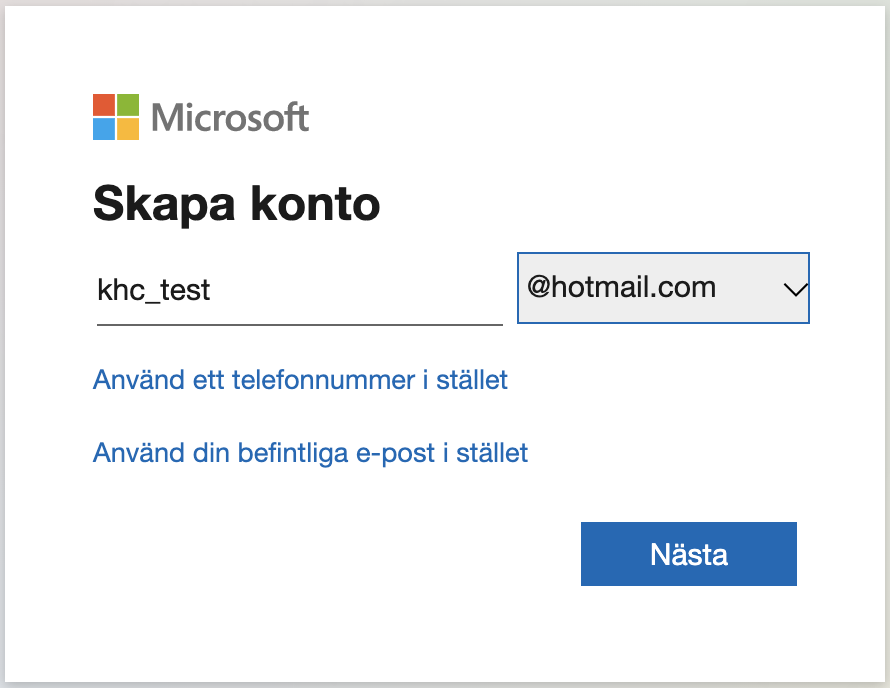The width and height of the screenshot is (890, 688).
Task: Click the gray Microsoft wordmark
Action: point(230,118)
